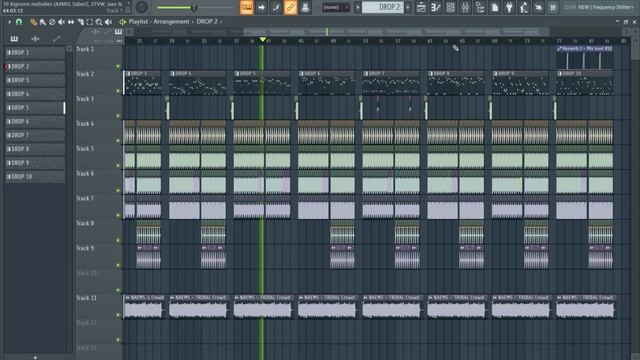
Task: Open the plugin plug icon
Action: (x=509, y=7)
